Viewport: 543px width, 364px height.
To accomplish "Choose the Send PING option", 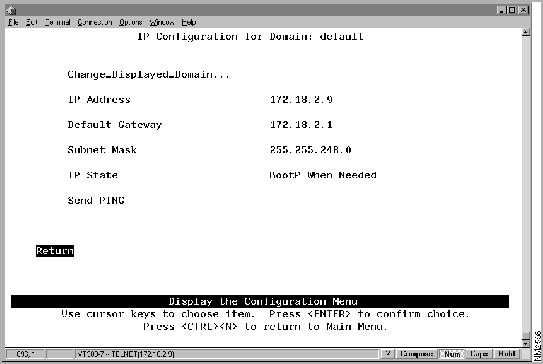I will pos(96,200).
